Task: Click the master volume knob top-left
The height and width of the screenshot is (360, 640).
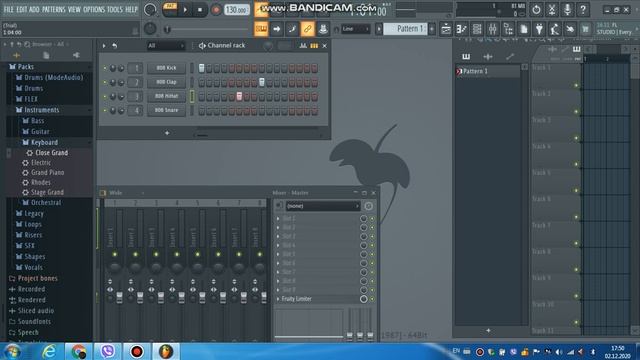Action: 150,9
